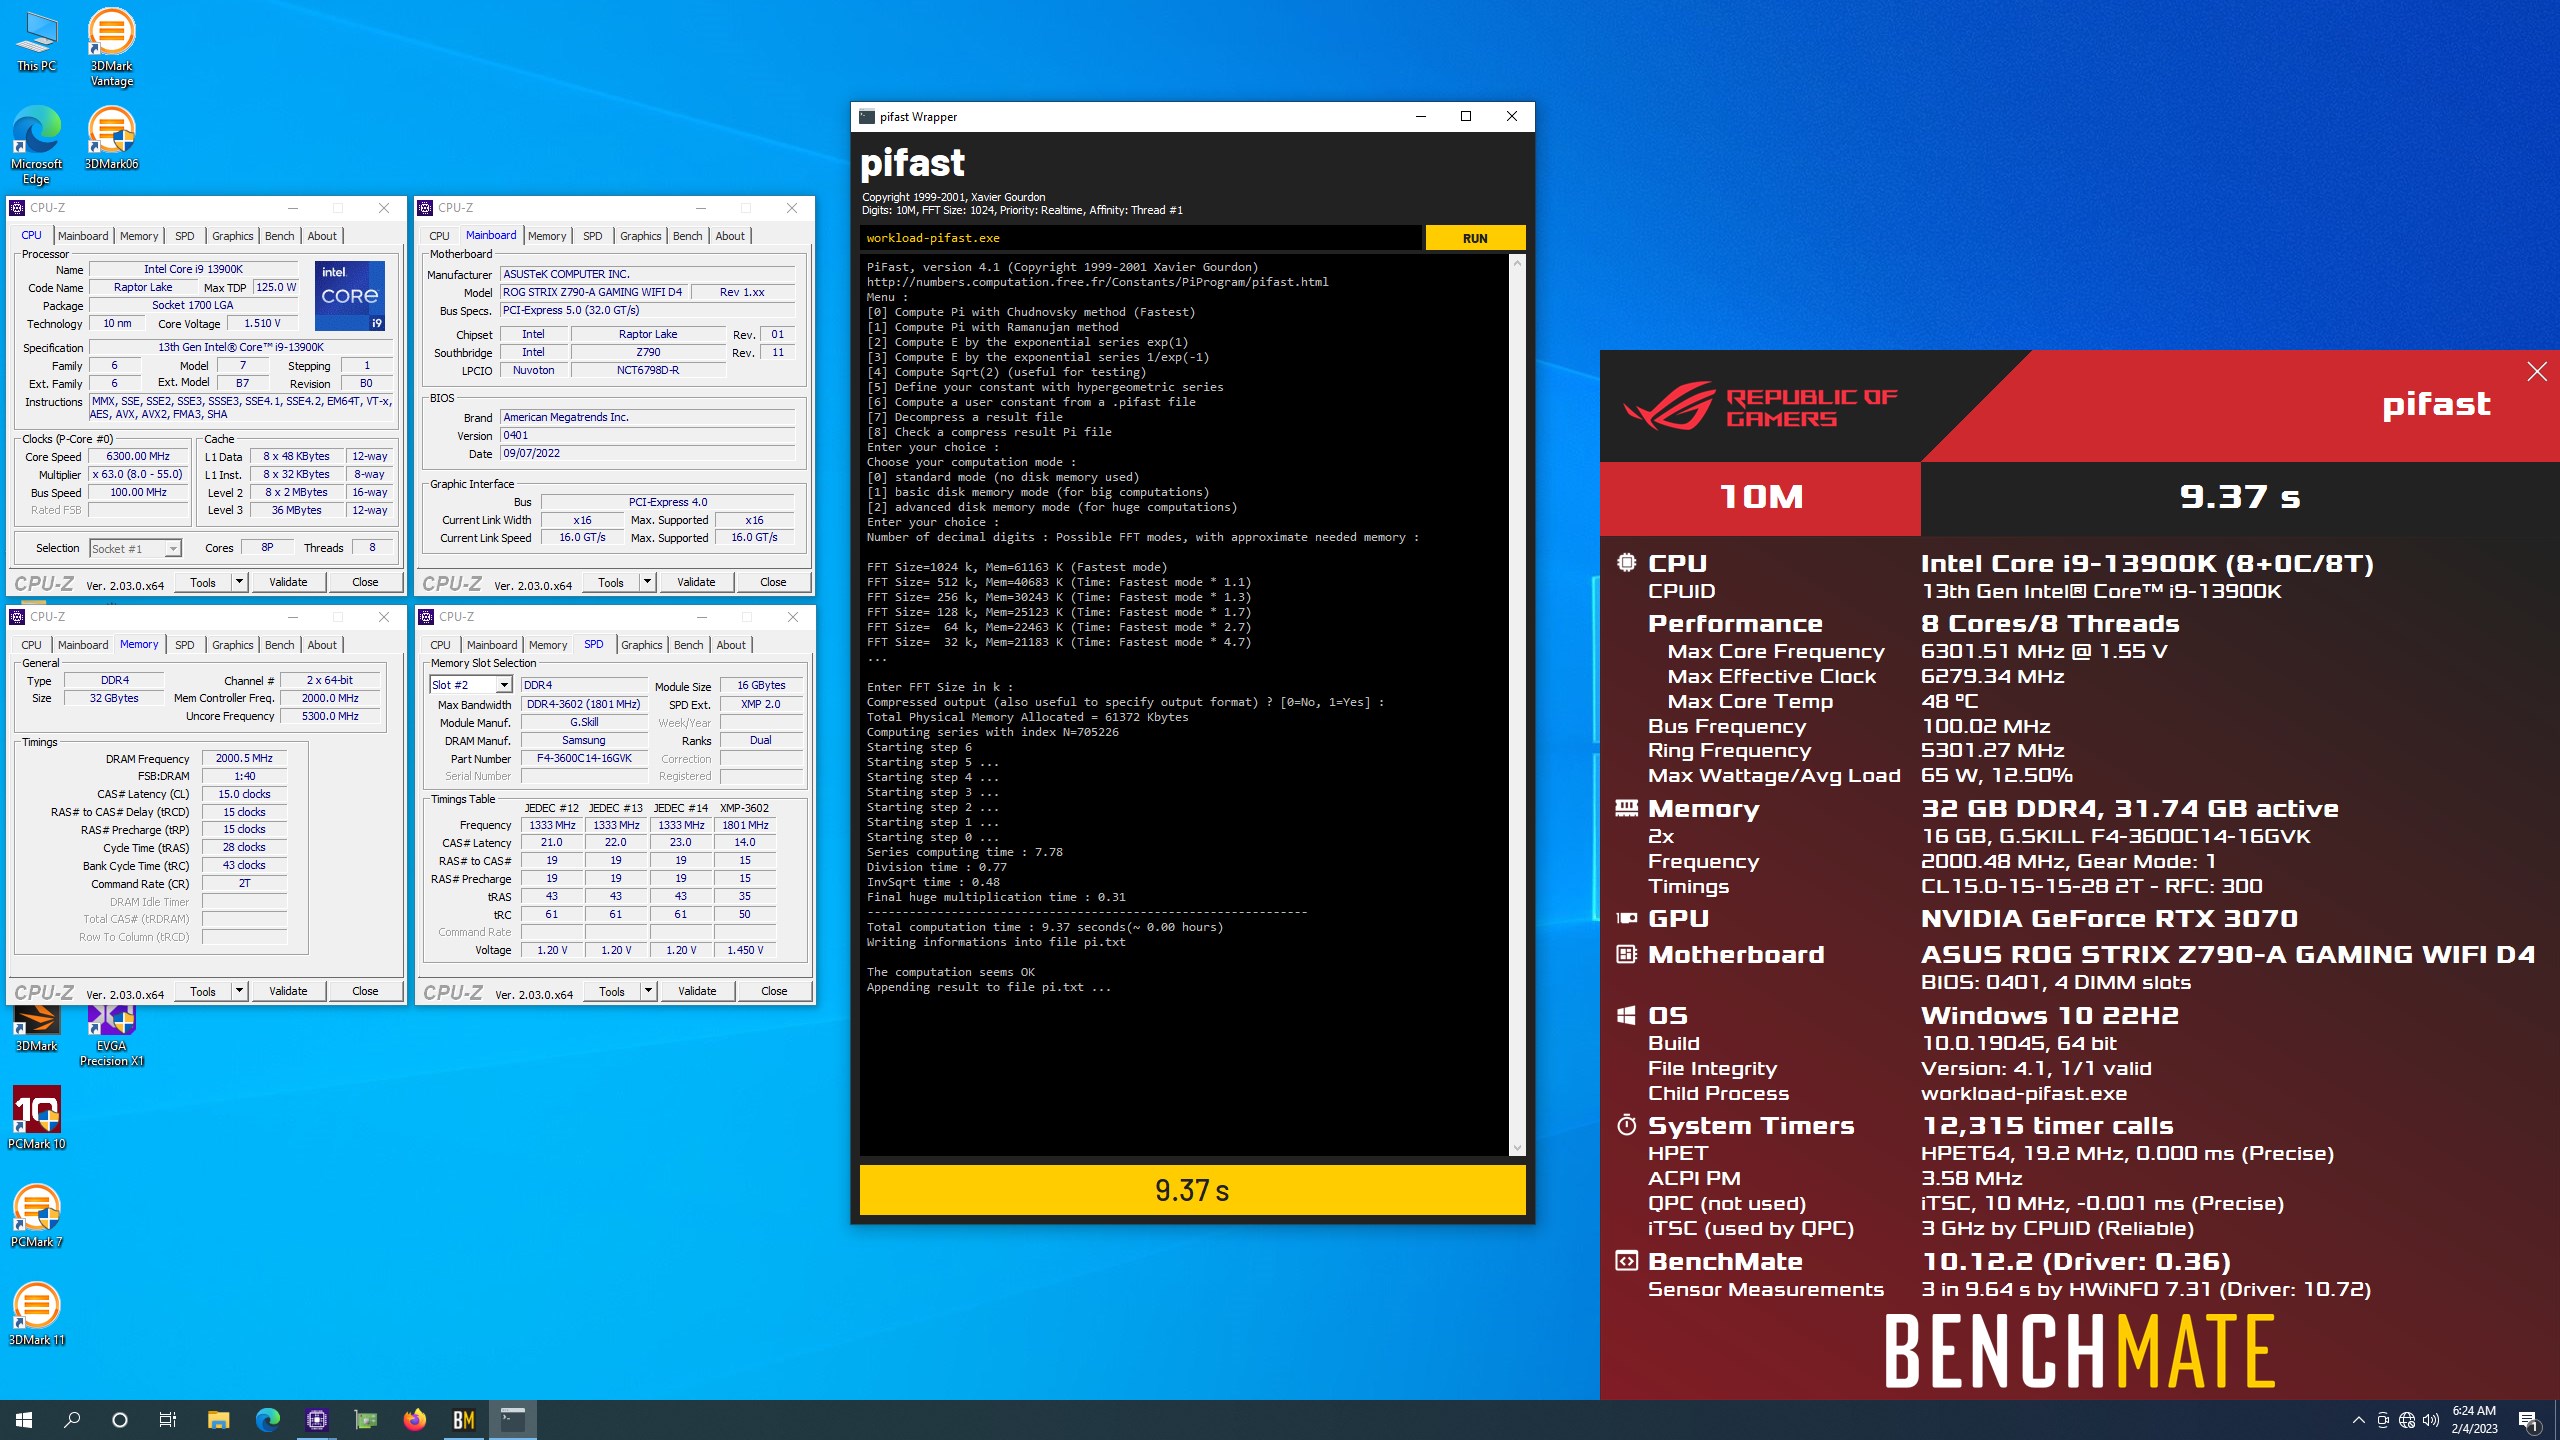2560x1440 pixels.
Task: Click workload-pifast.exe input field
Action: pos(1140,238)
